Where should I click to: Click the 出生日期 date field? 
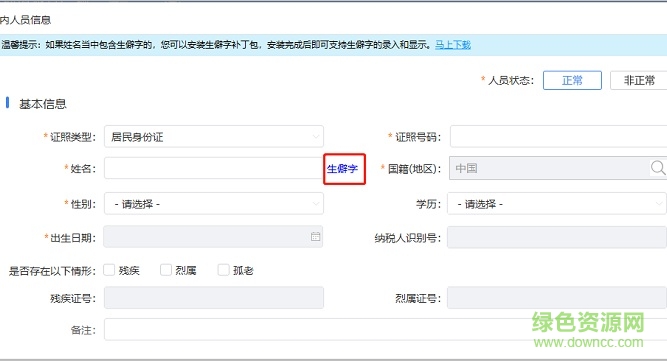click(x=213, y=237)
